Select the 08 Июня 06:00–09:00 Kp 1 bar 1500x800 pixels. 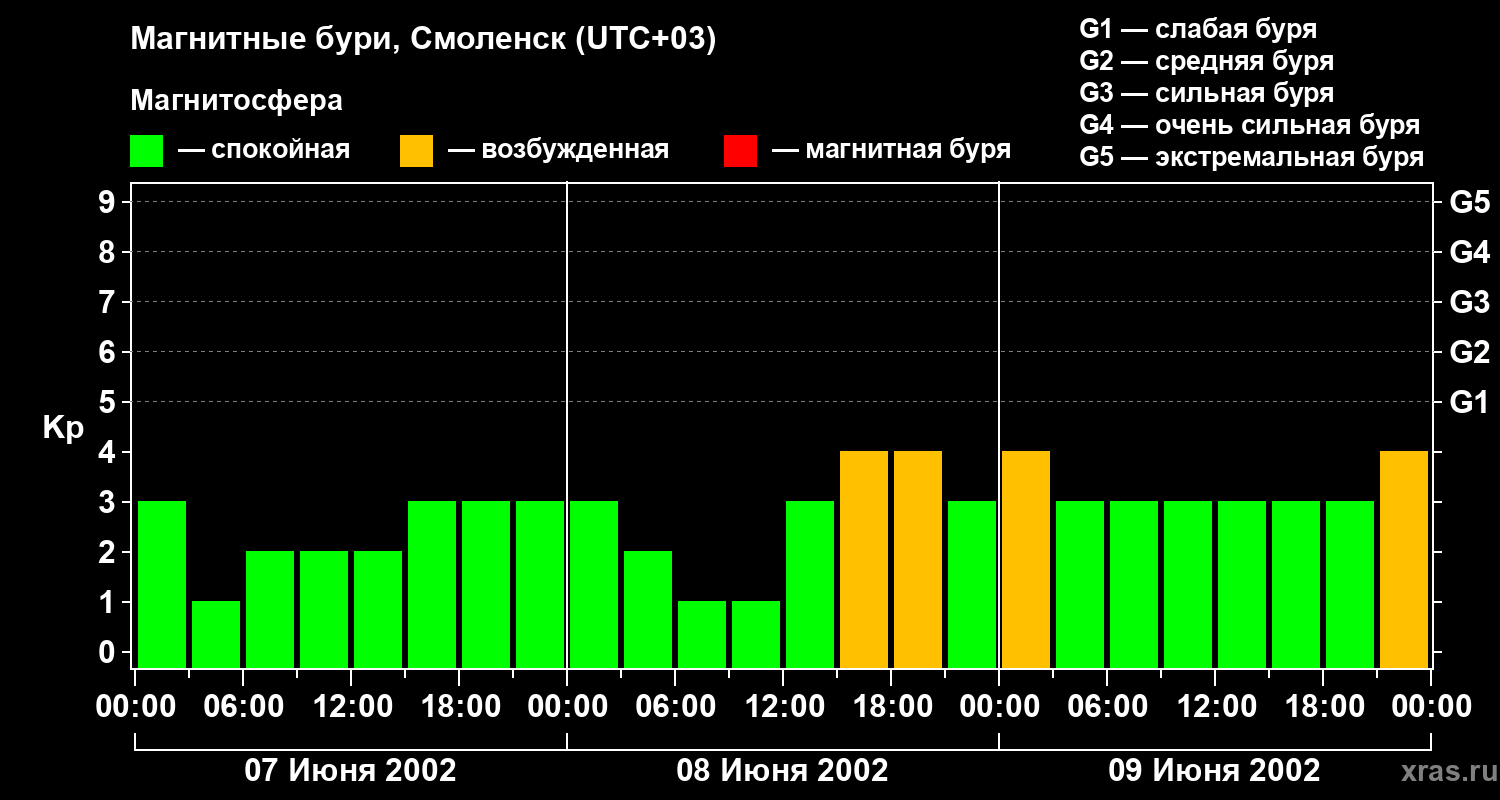(702, 634)
